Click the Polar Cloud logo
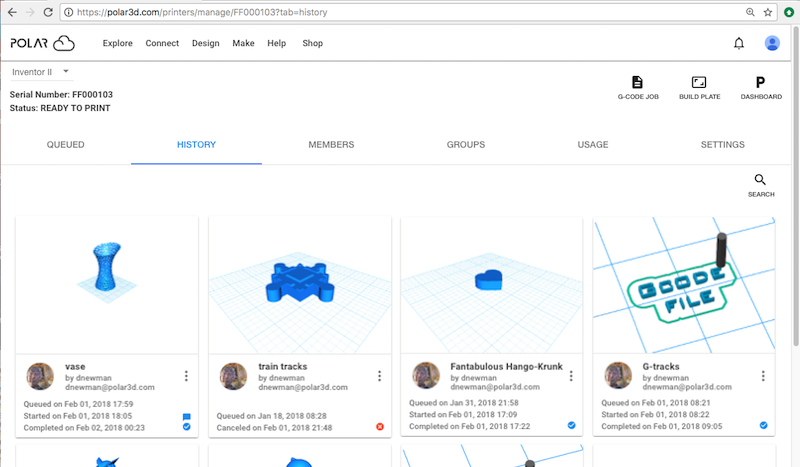 pos(42,43)
